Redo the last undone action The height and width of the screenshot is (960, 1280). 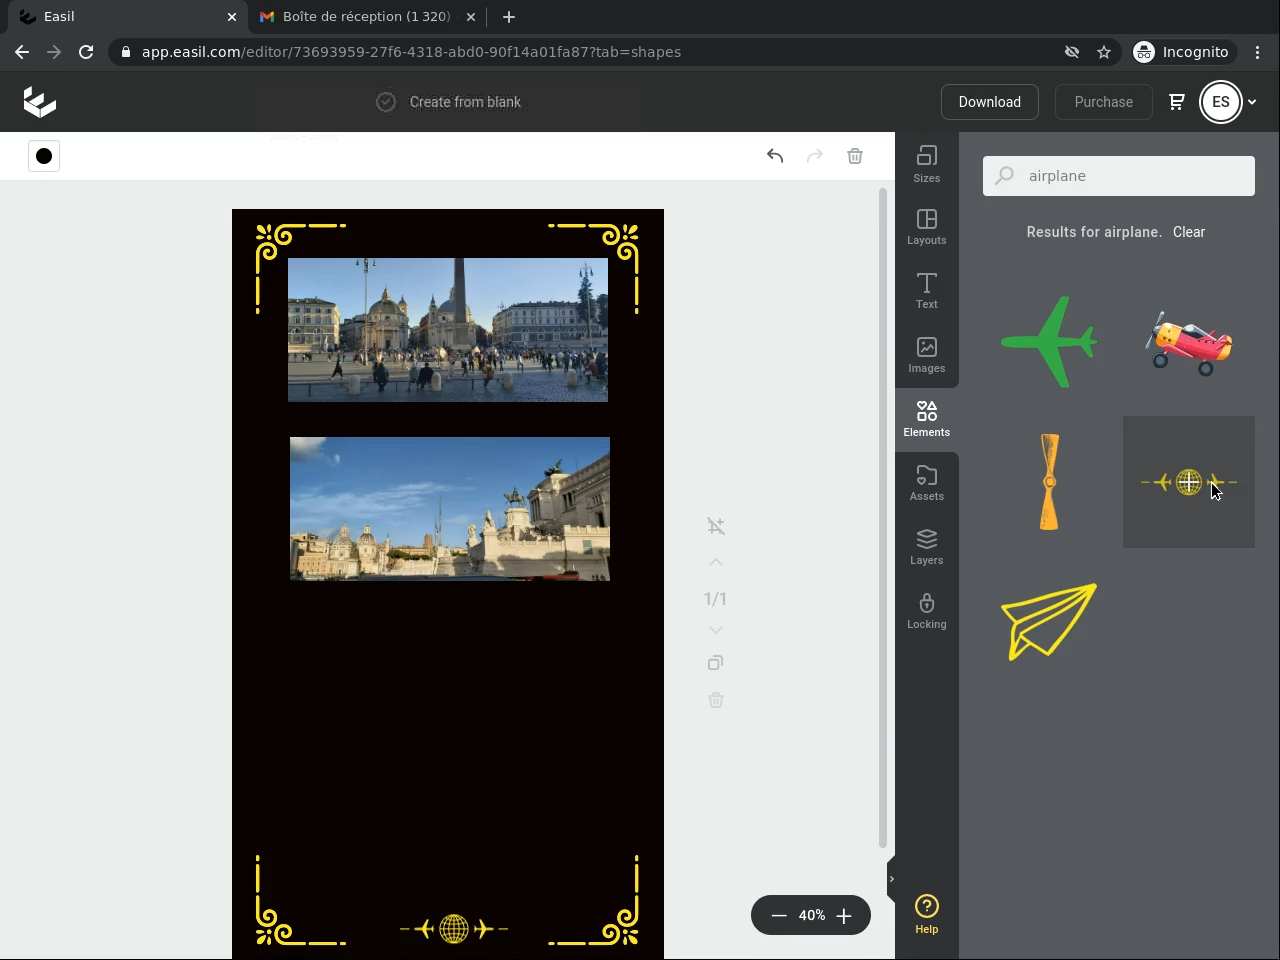[815, 156]
